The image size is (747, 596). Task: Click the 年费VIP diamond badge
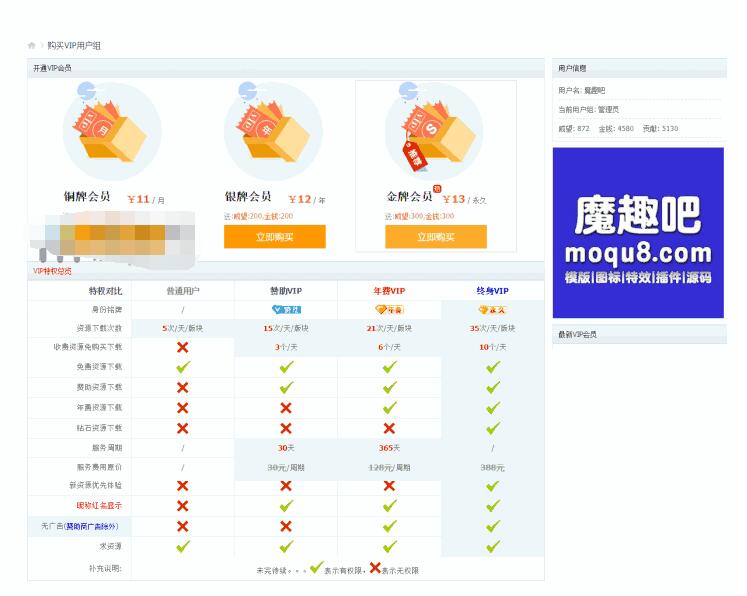tap(389, 310)
